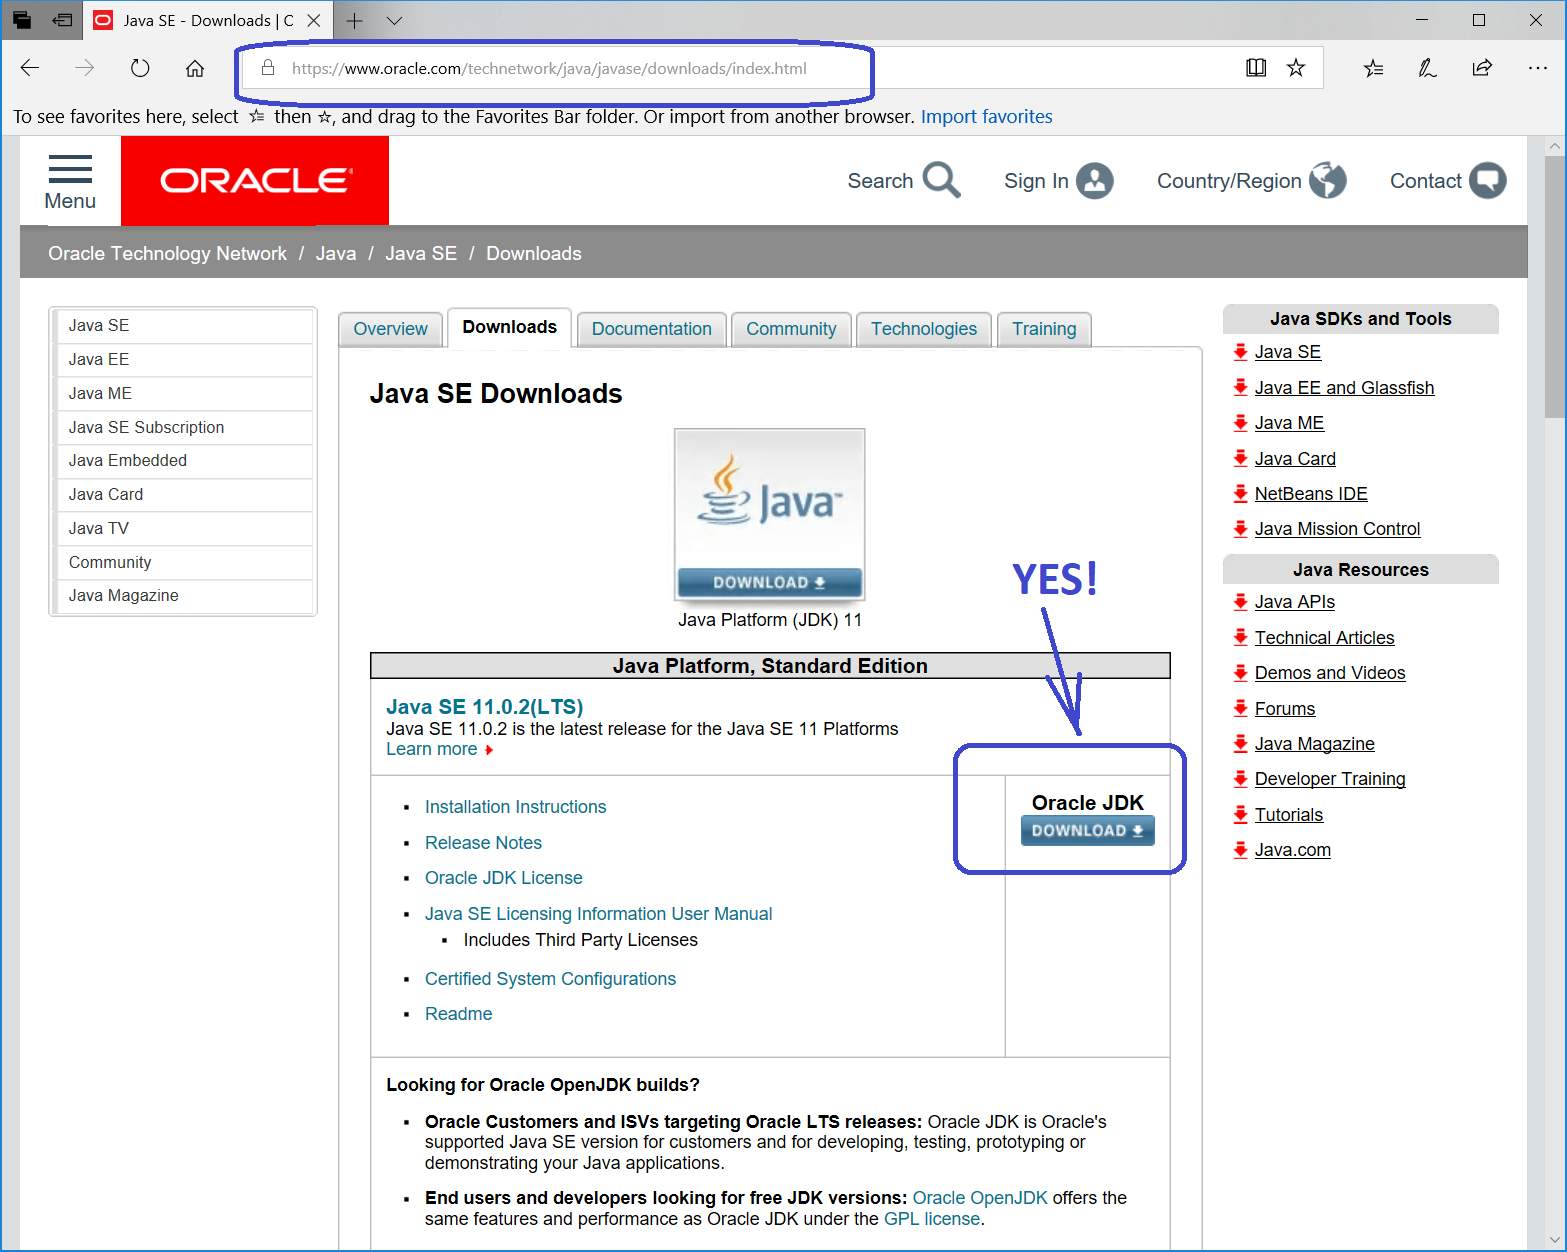Open Java SE 11.0.2(LTS) heading link
Viewport: 1567px width, 1252px height.
click(x=484, y=706)
